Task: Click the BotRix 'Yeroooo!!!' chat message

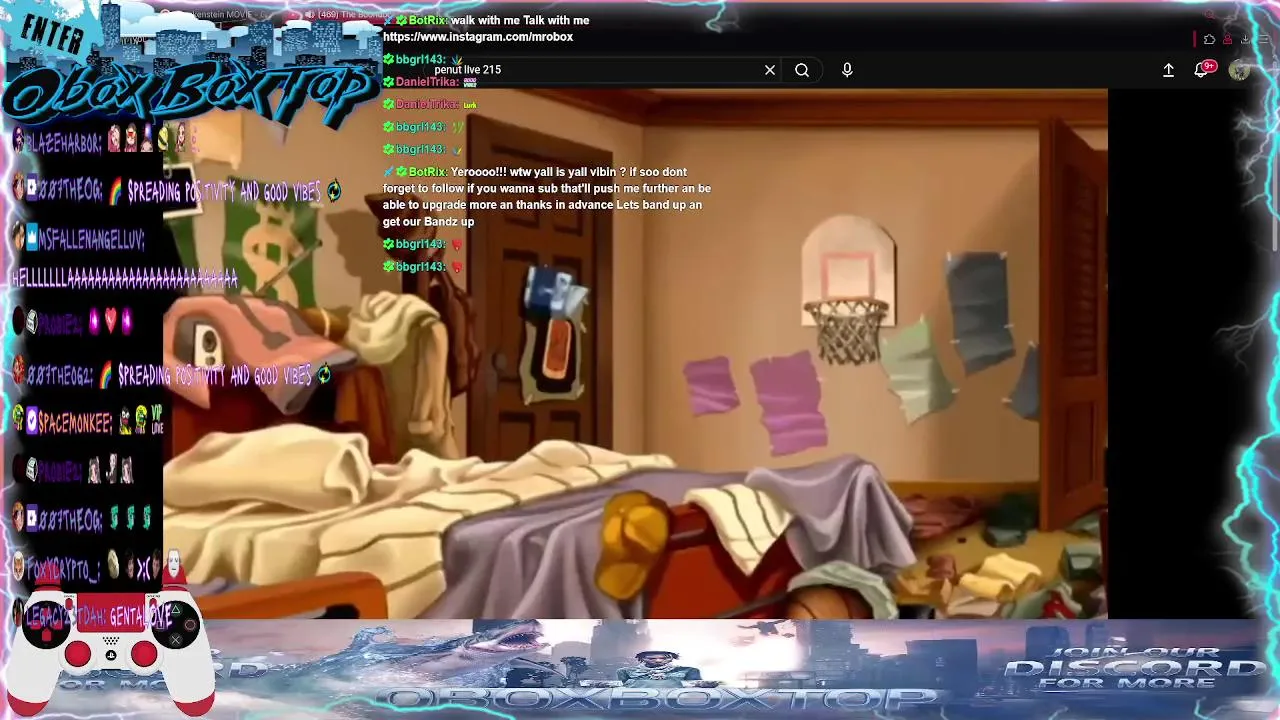Action: tap(548, 197)
